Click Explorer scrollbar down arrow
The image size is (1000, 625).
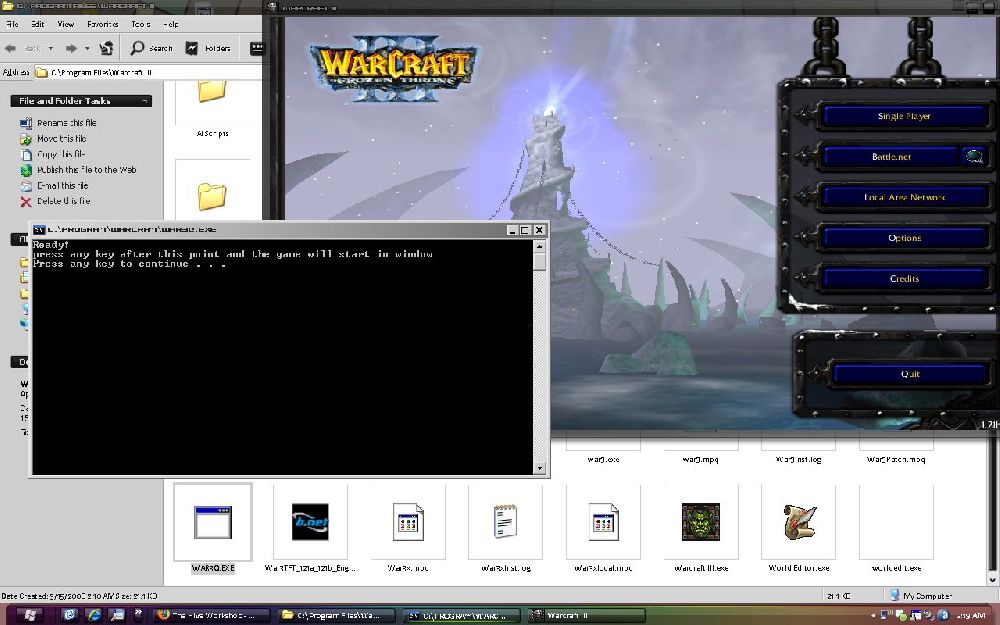992,580
